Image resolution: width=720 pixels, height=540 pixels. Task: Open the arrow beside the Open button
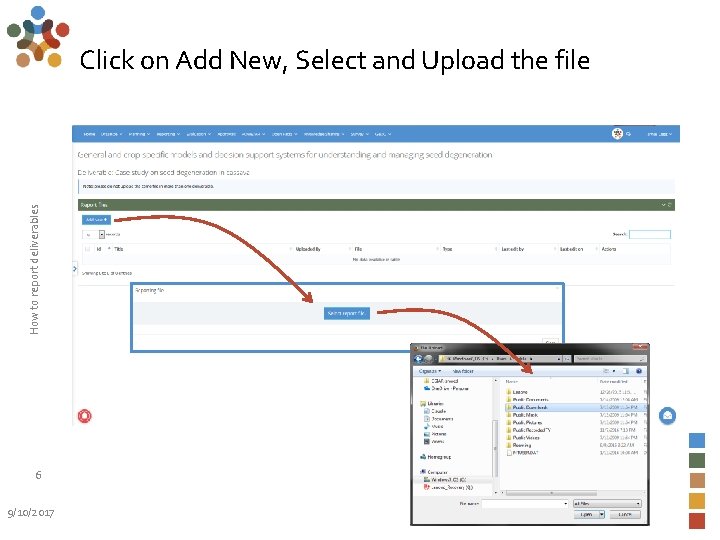click(602, 514)
